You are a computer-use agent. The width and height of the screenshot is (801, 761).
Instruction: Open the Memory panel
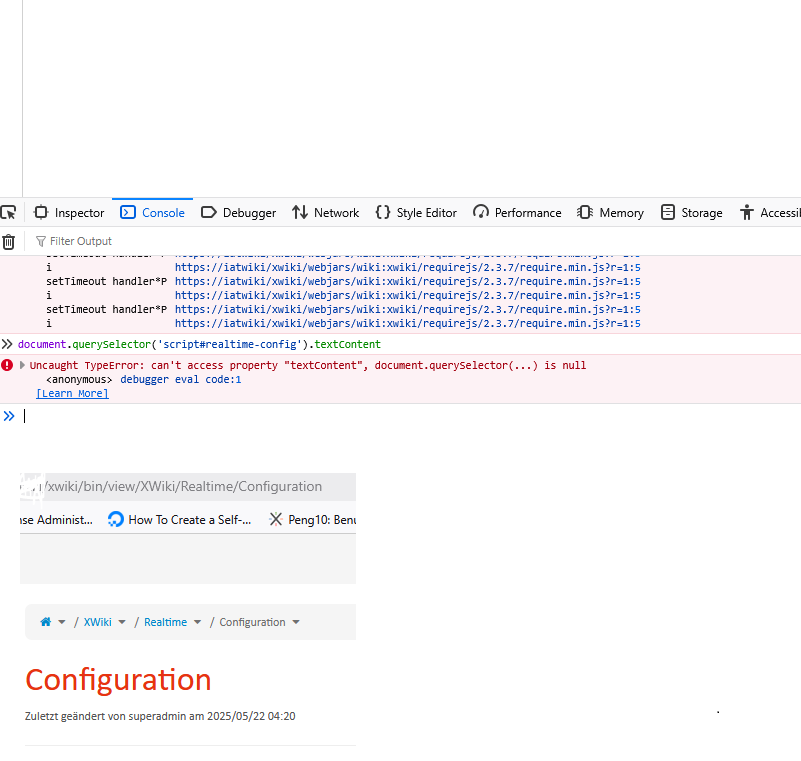click(610, 212)
